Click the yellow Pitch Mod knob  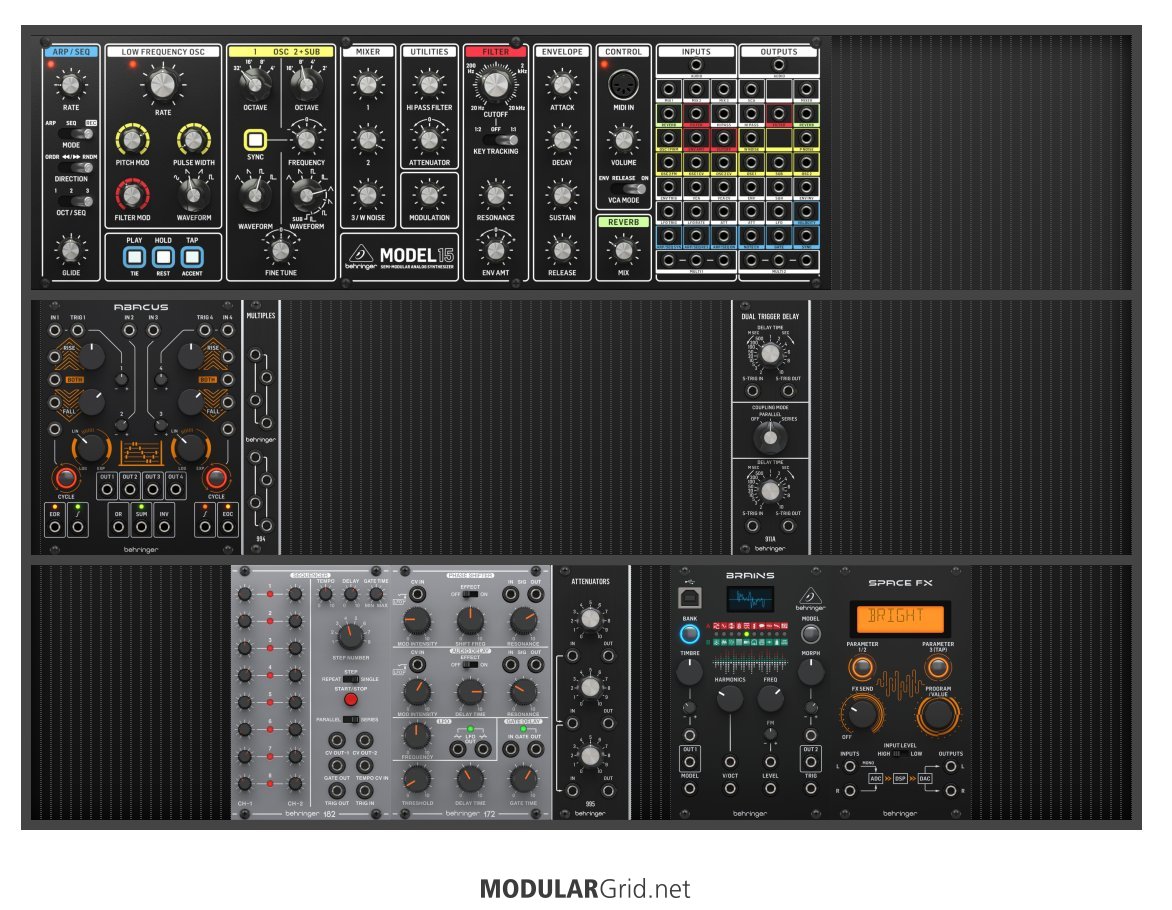pyautogui.click(x=132, y=139)
